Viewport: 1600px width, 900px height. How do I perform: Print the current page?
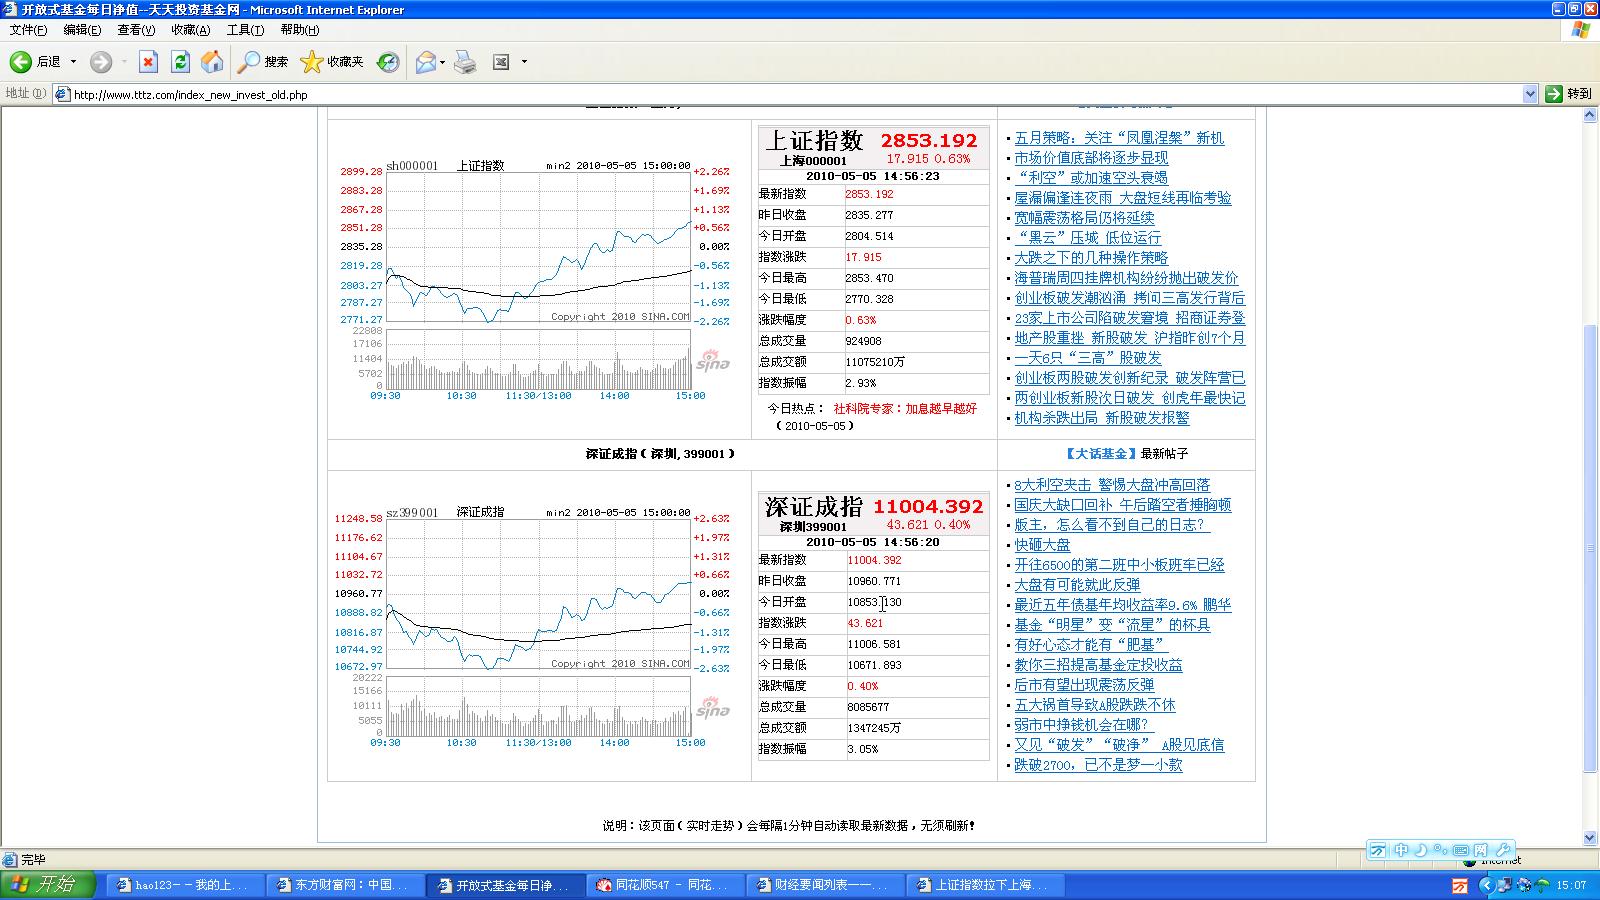click(x=465, y=62)
